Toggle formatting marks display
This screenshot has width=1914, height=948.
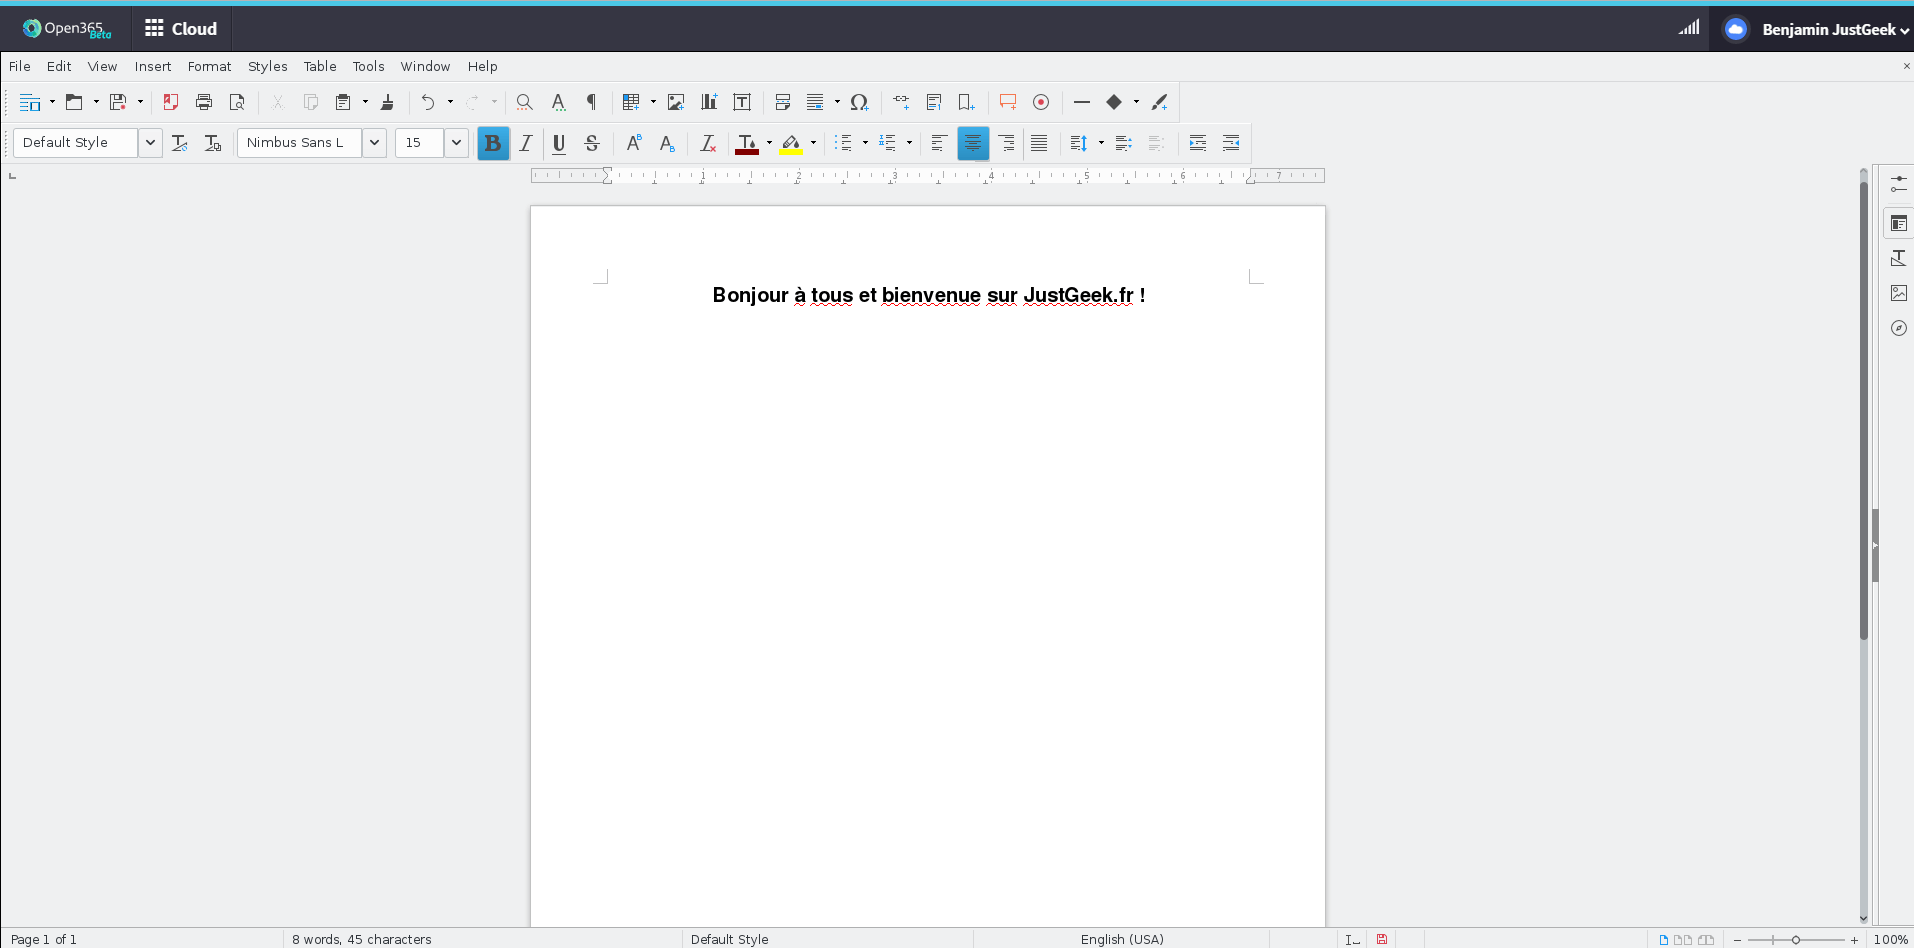pyautogui.click(x=591, y=102)
